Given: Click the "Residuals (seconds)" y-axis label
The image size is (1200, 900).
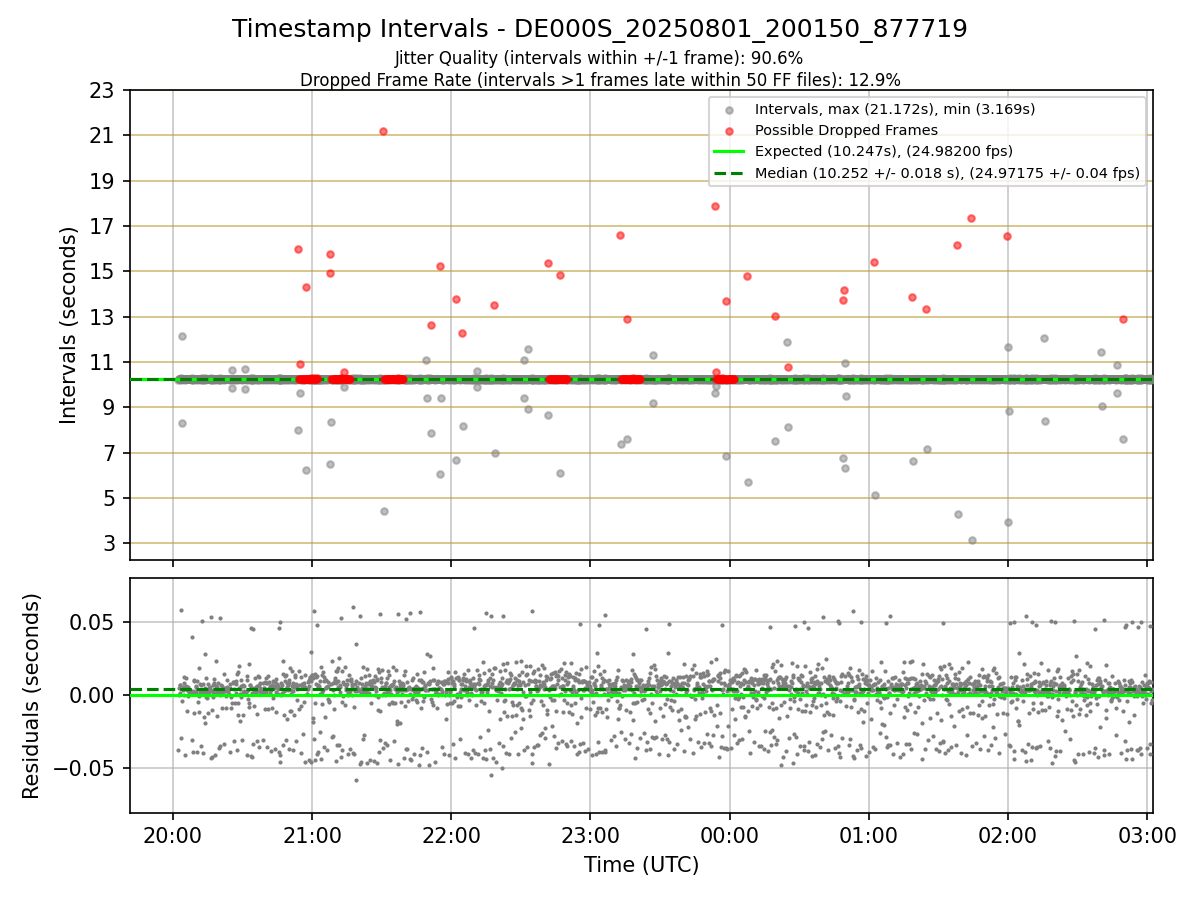Looking at the screenshot, I should click(x=32, y=696).
